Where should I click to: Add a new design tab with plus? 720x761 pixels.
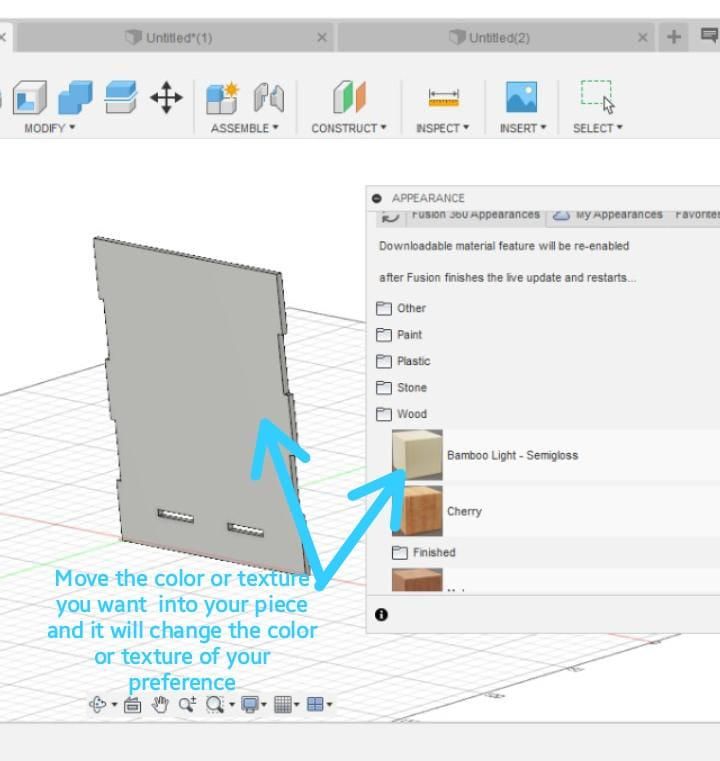[674, 37]
